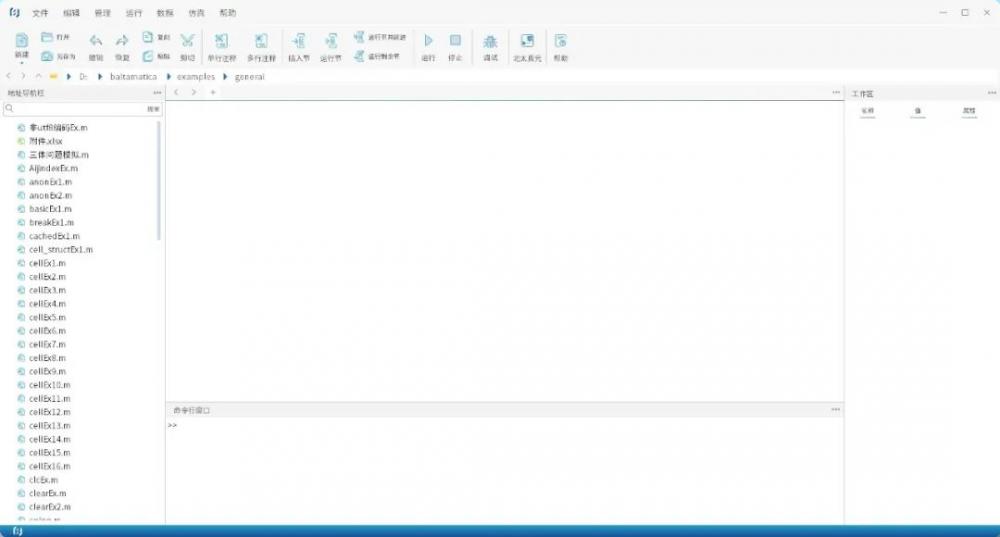Click the Insert Section (插入节) icon
Viewport: 1000px width, 537px height.
click(x=298, y=41)
